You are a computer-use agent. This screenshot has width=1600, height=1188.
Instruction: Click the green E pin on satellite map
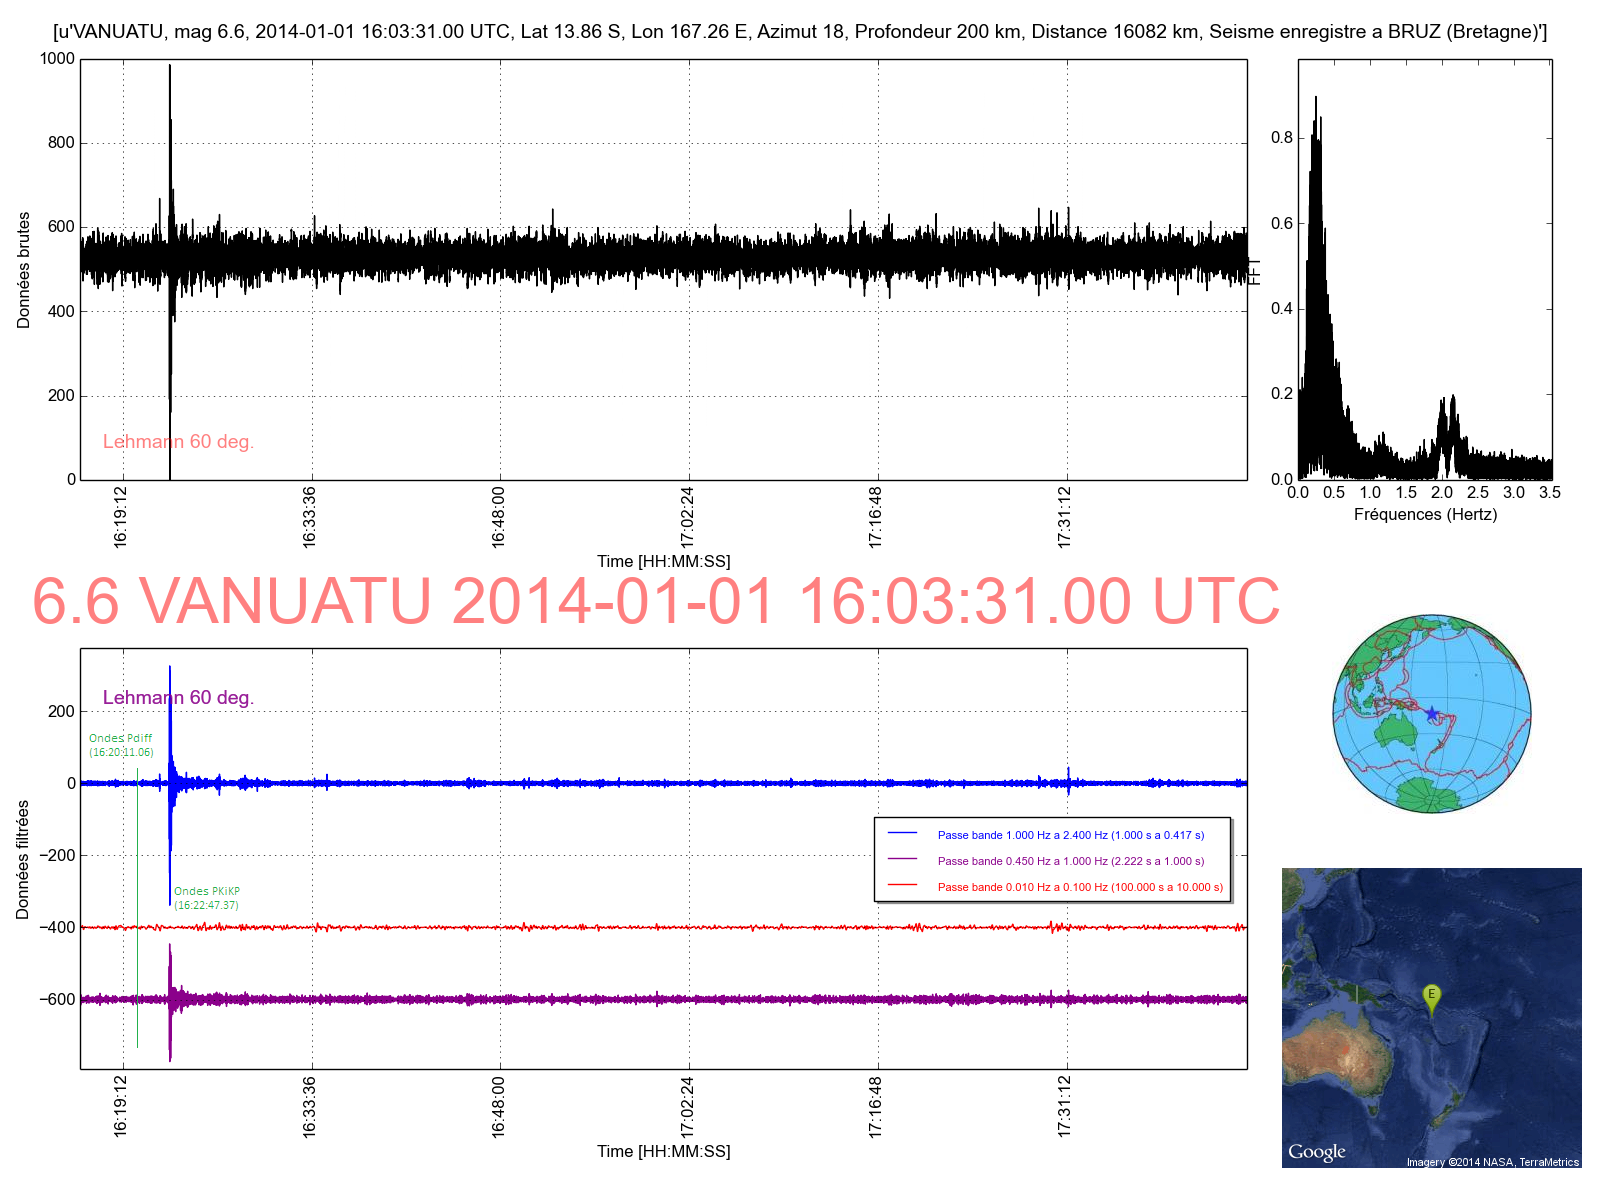tap(1431, 996)
